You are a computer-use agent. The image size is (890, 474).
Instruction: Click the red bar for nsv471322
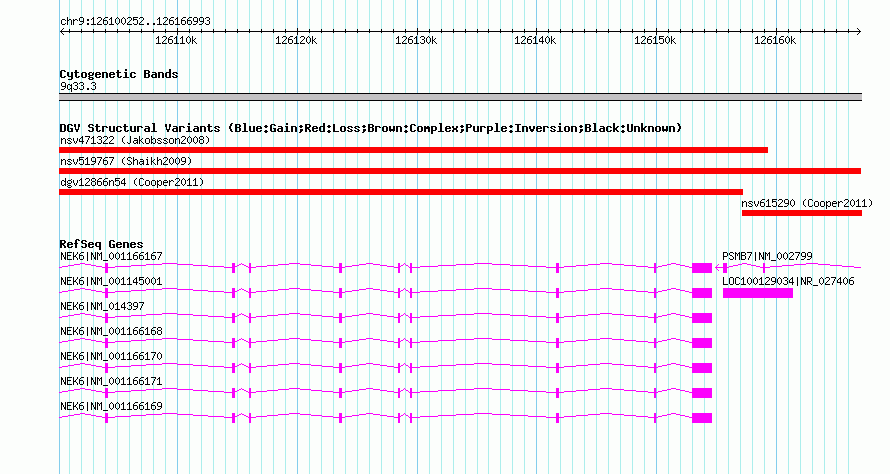point(413,150)
